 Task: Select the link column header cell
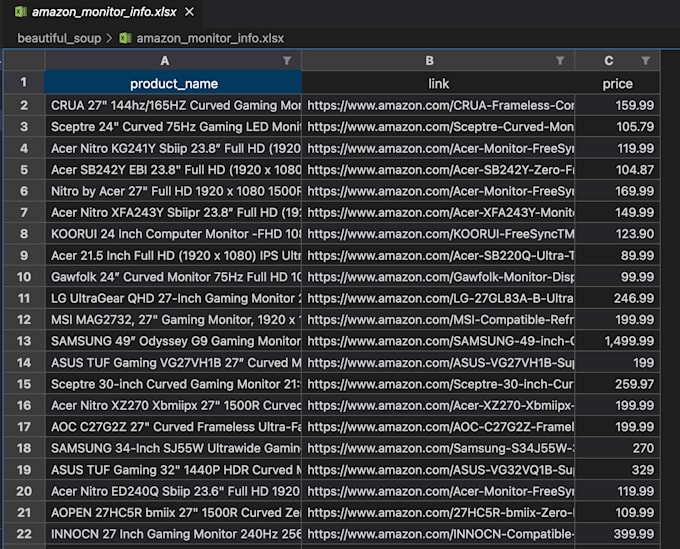[438, 84]
